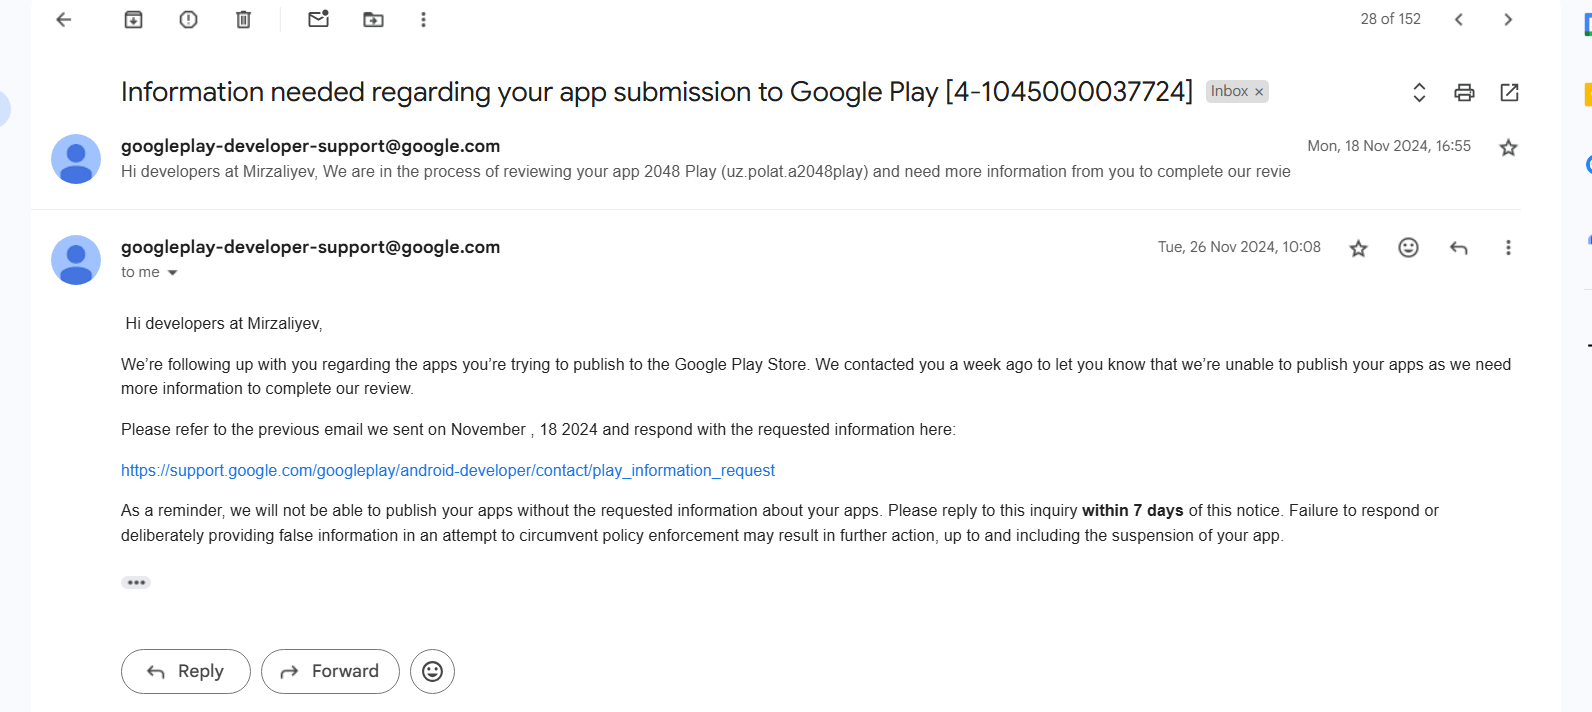Report this conversation as spam
Image resolution: width=1592 pixels, height=712 pixels.
188,20
